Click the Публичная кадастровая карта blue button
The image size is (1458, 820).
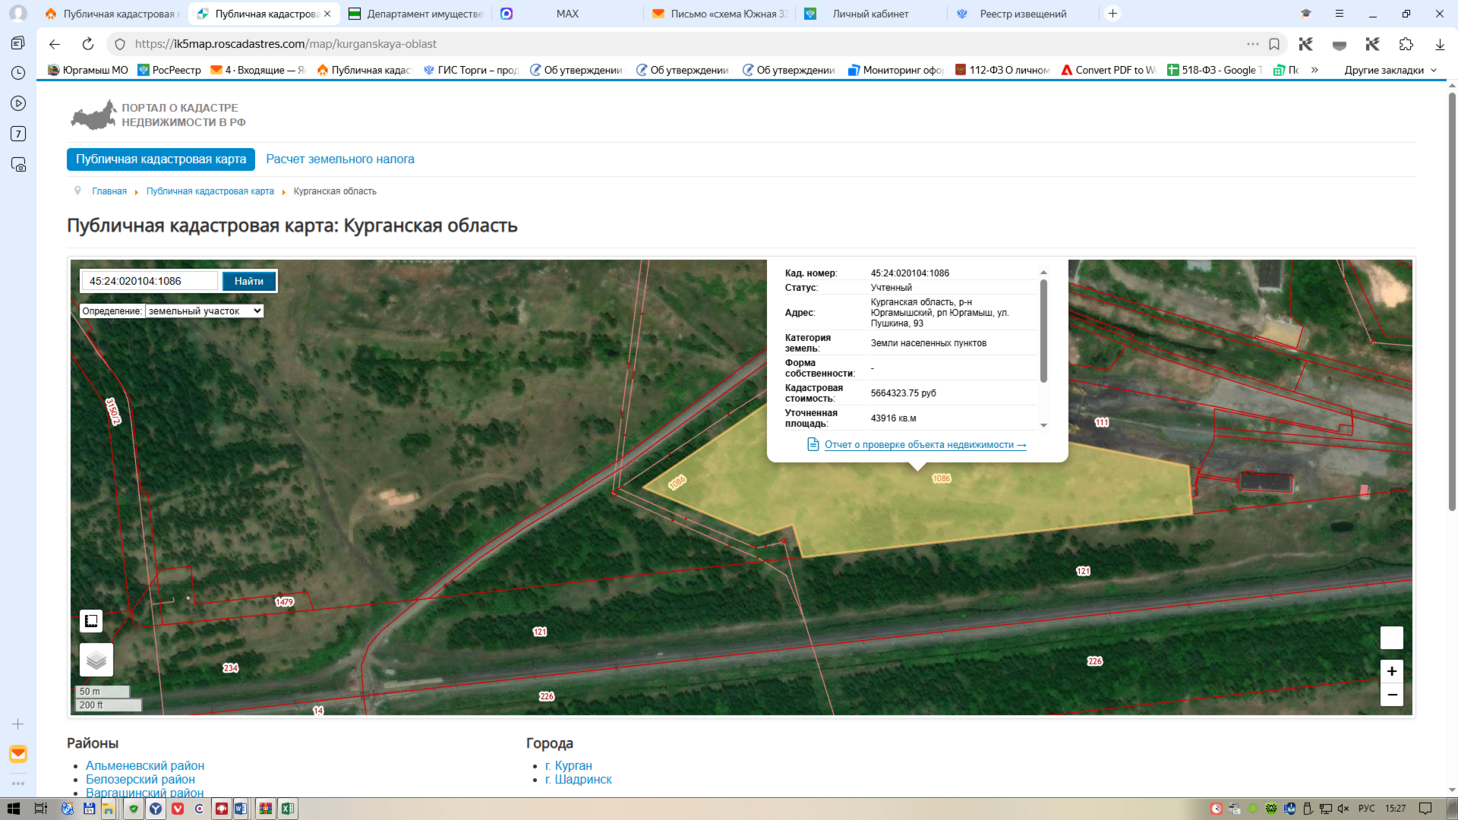pos(161,159)
